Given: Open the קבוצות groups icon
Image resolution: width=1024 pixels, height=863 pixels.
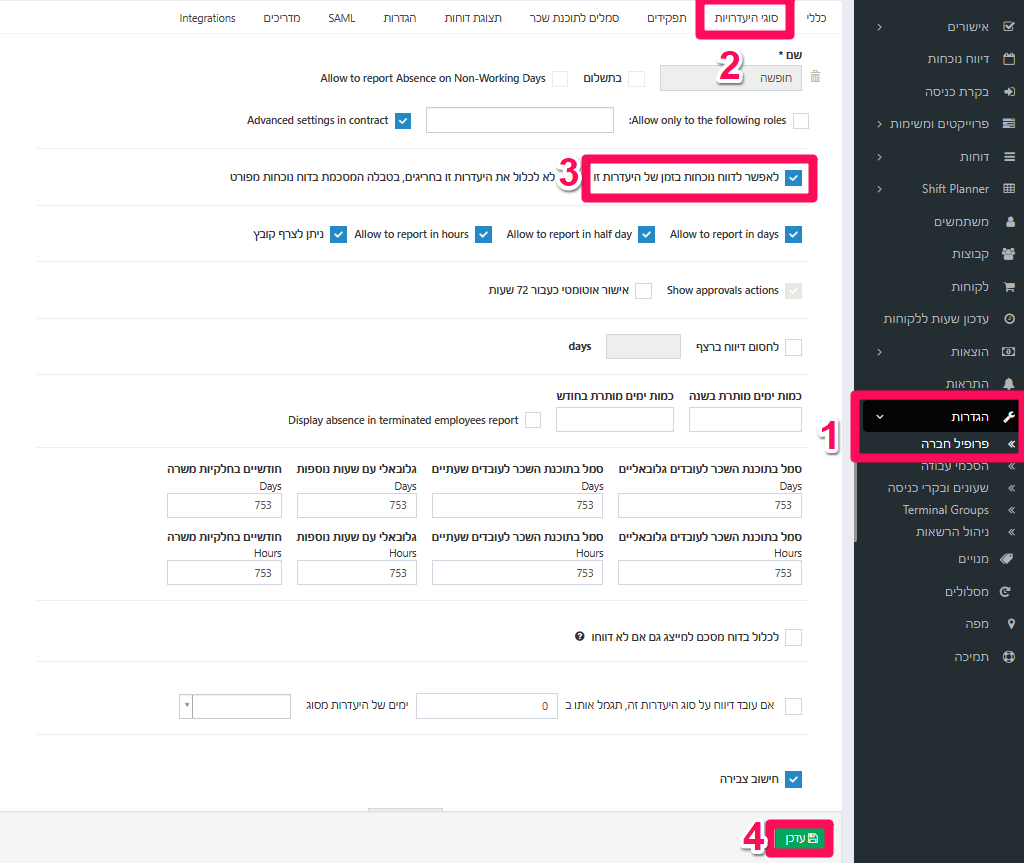Looking at the screenshot, I should pyautogui.click(x=1008, y=253).
